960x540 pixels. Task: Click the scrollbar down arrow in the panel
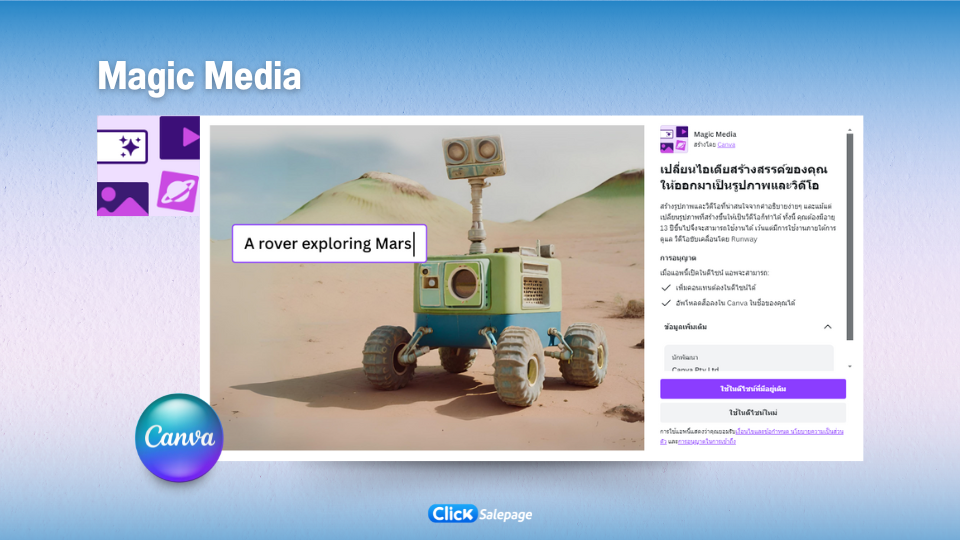point(850,367)
